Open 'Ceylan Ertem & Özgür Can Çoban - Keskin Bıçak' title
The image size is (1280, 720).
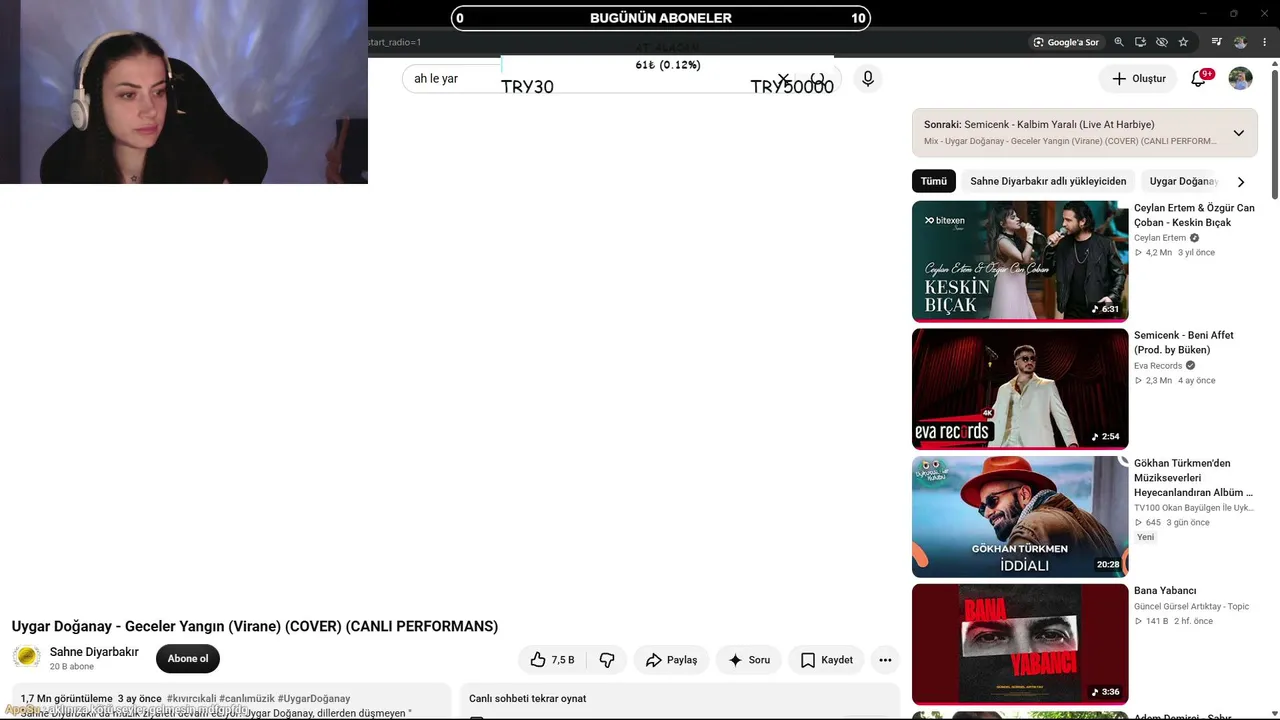(1194, 215)
